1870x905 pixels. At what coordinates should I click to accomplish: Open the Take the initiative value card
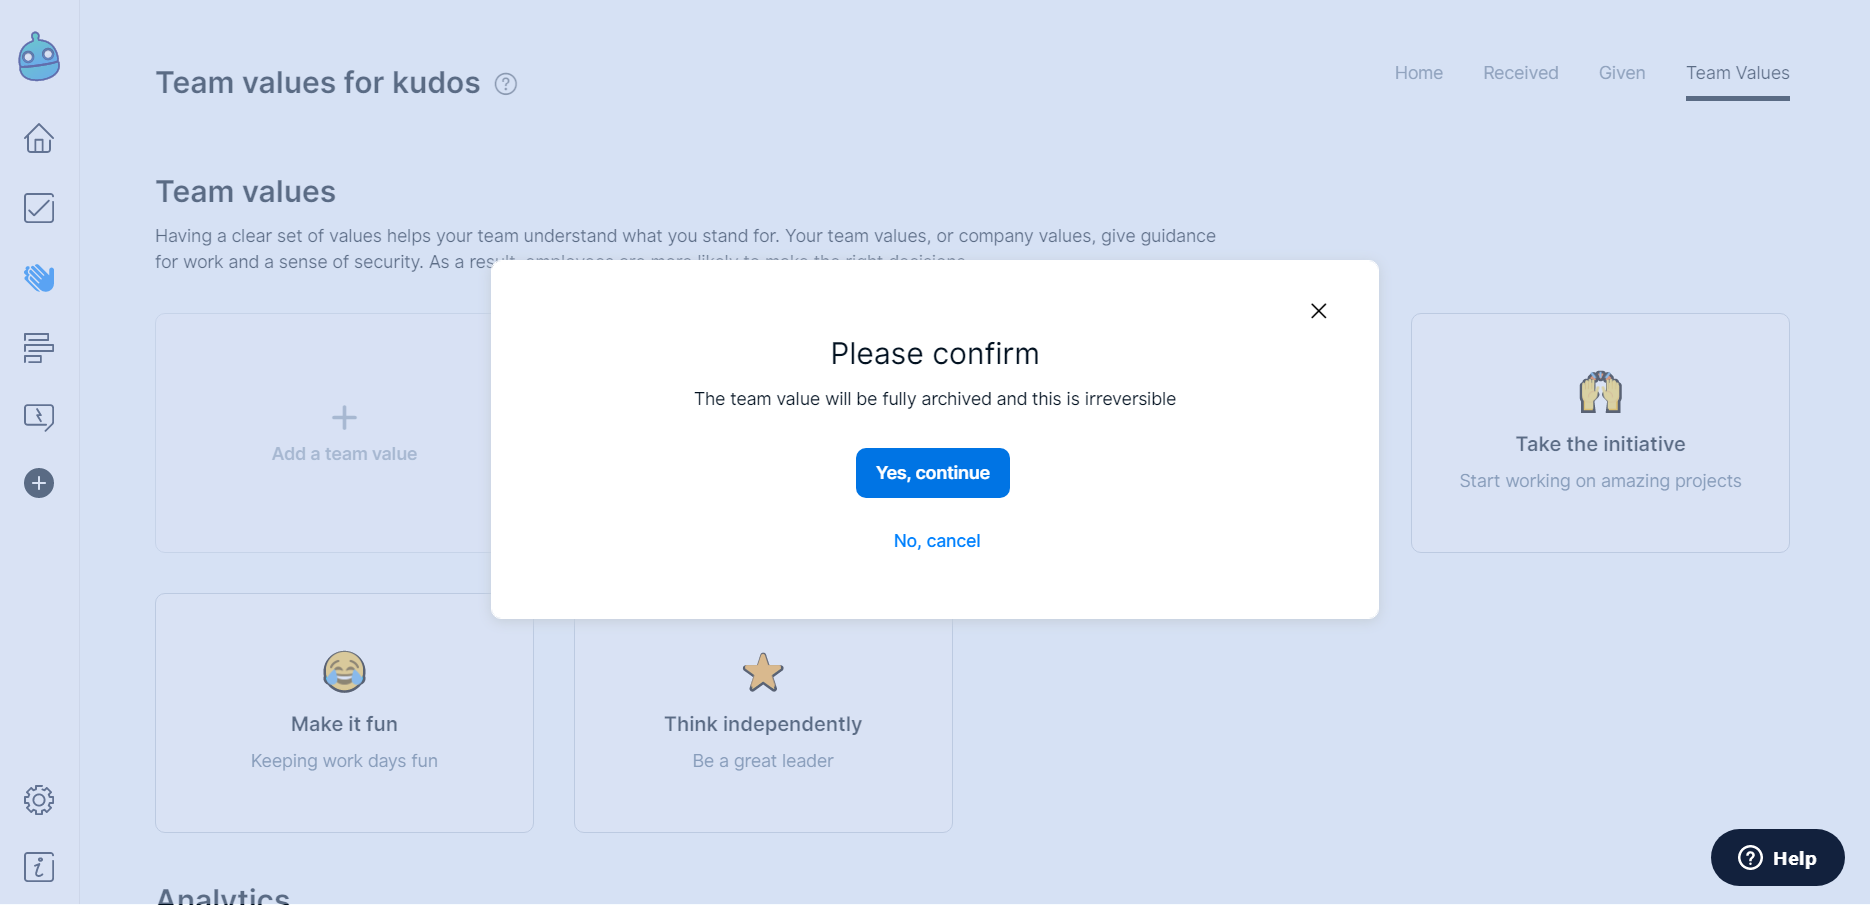[1600, 433]
